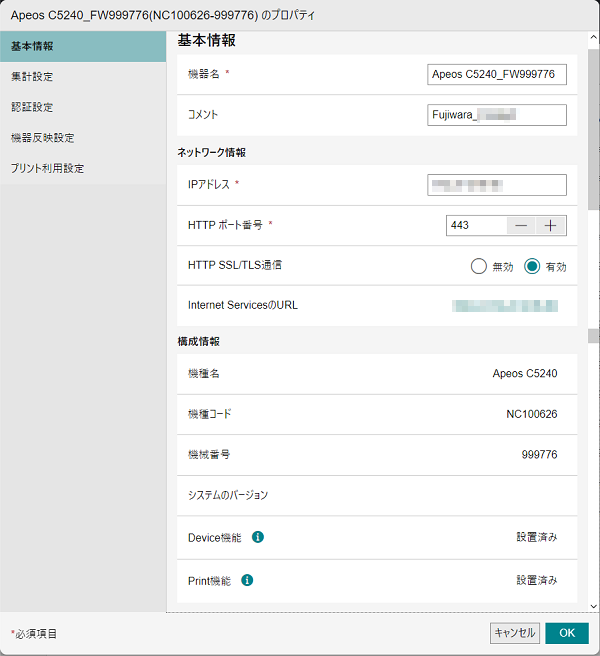
Task: Select the 機種コード value NC100626
Action: tap(532, 414)
